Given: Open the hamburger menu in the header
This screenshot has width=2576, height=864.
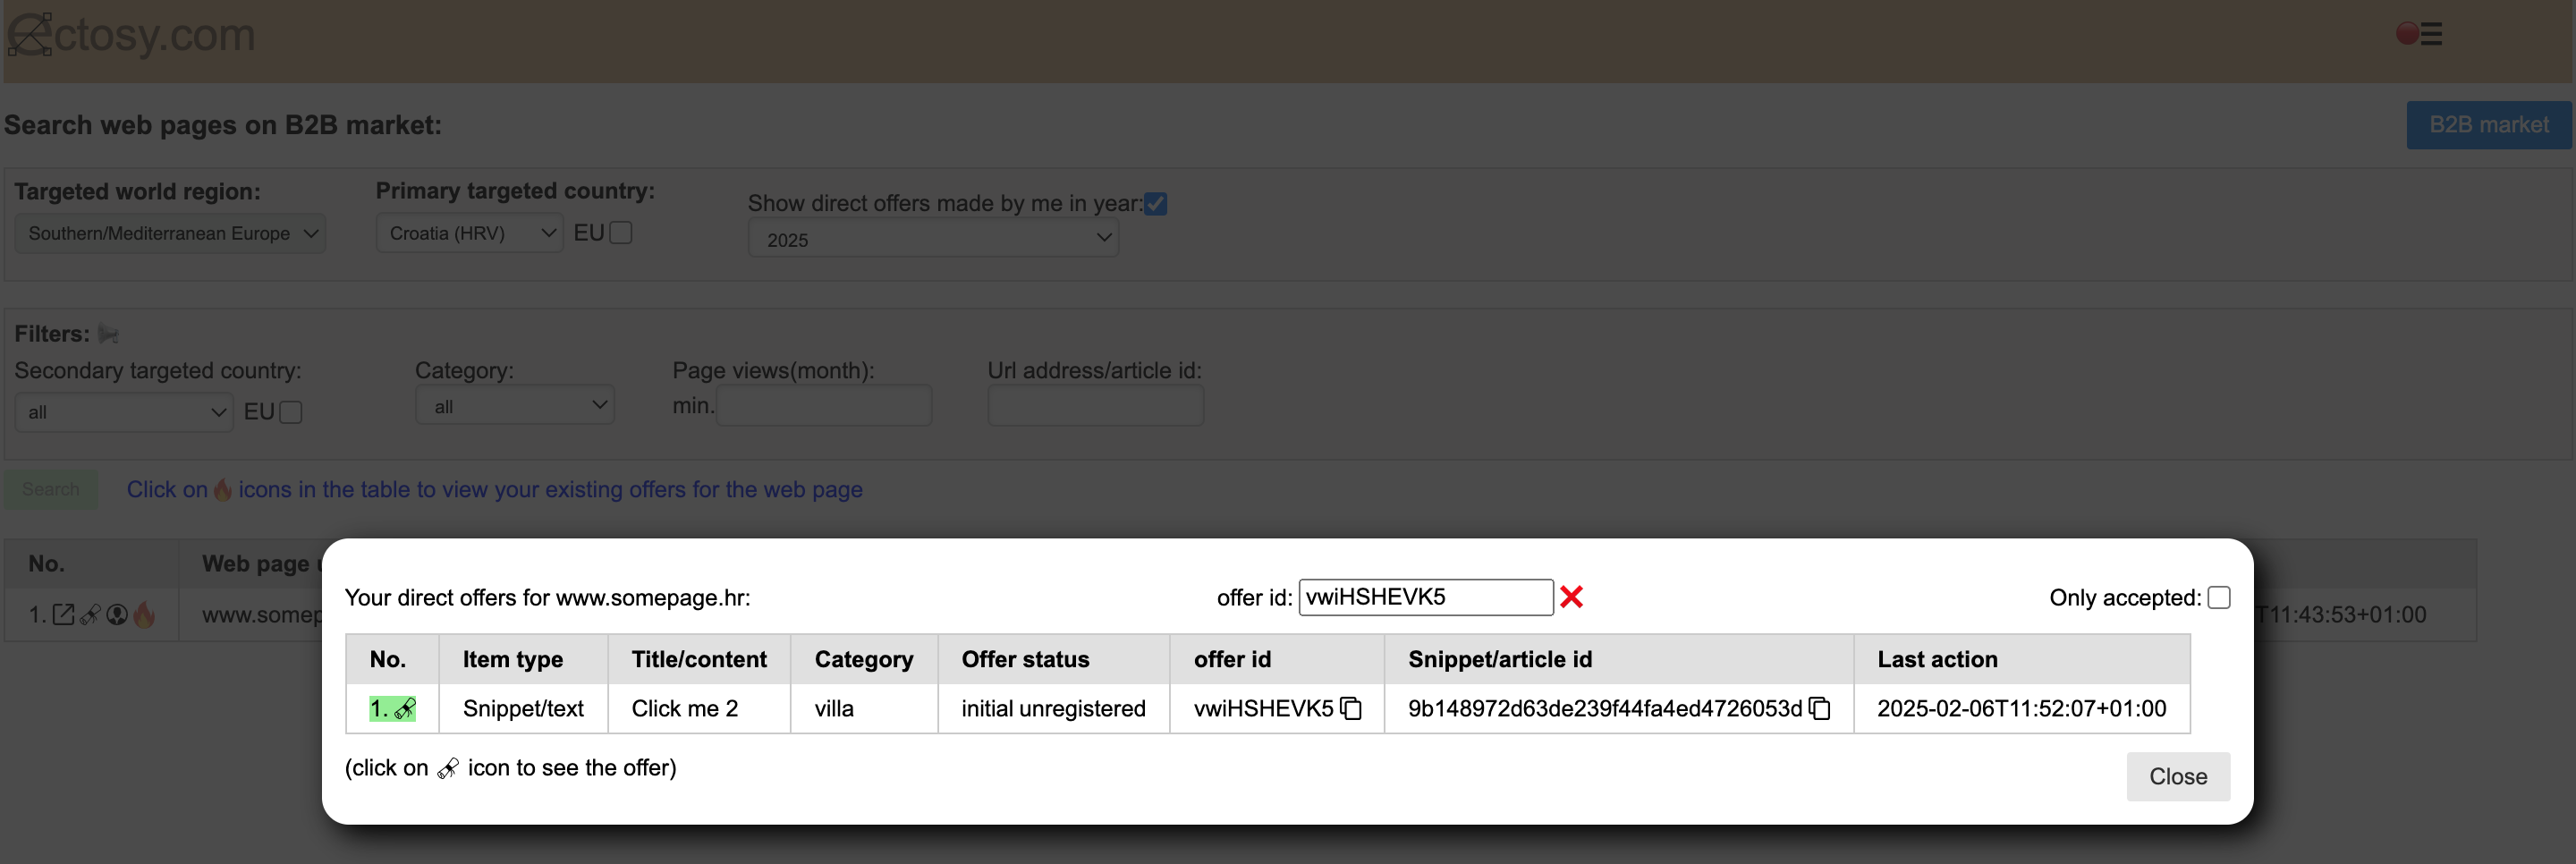Looking at the screenshot, I should [x=2431, y=35].
